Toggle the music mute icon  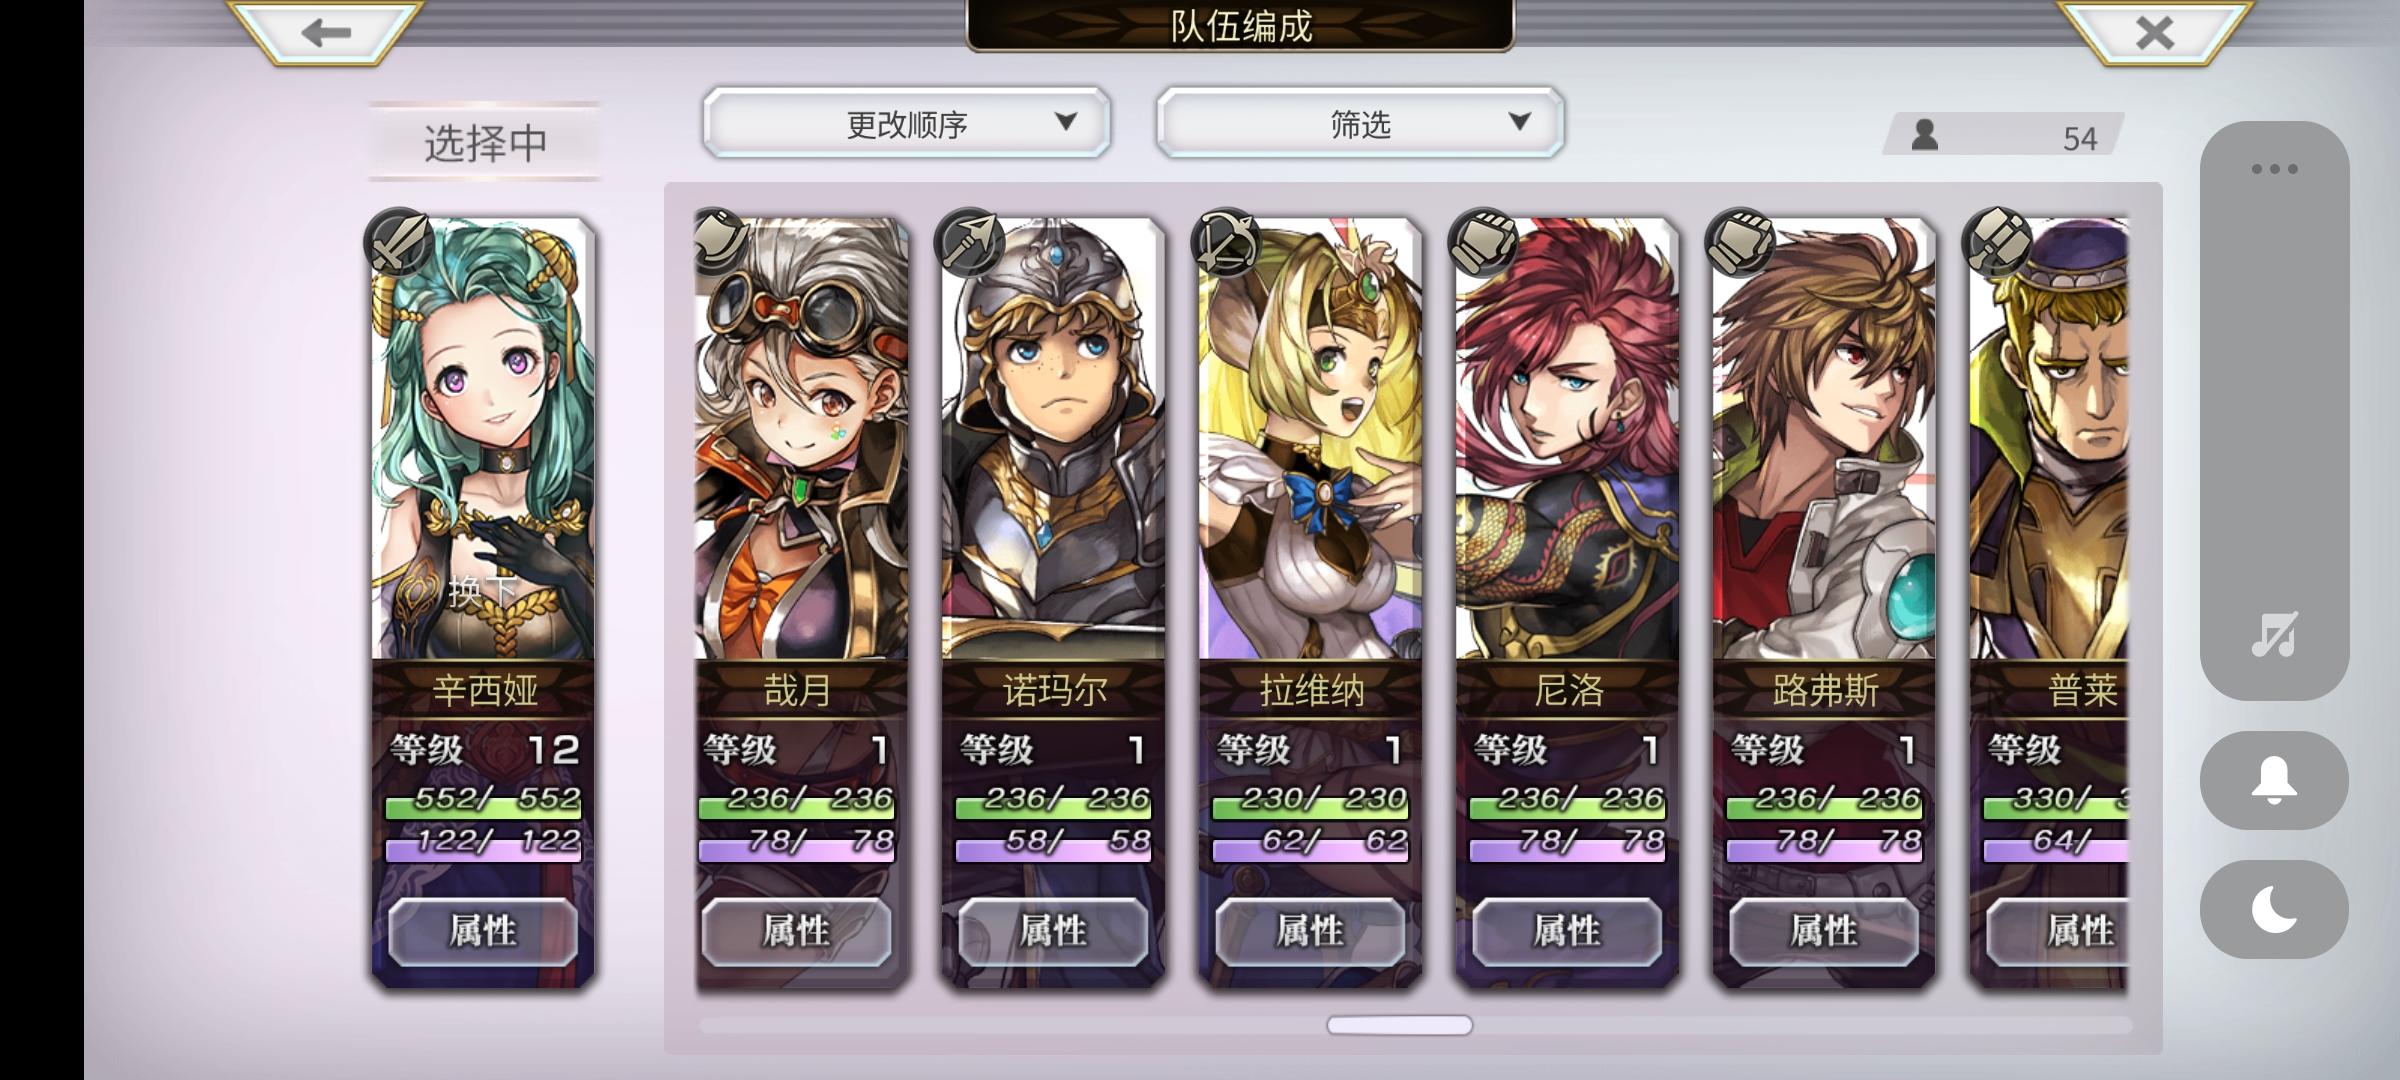(2274, 634)
